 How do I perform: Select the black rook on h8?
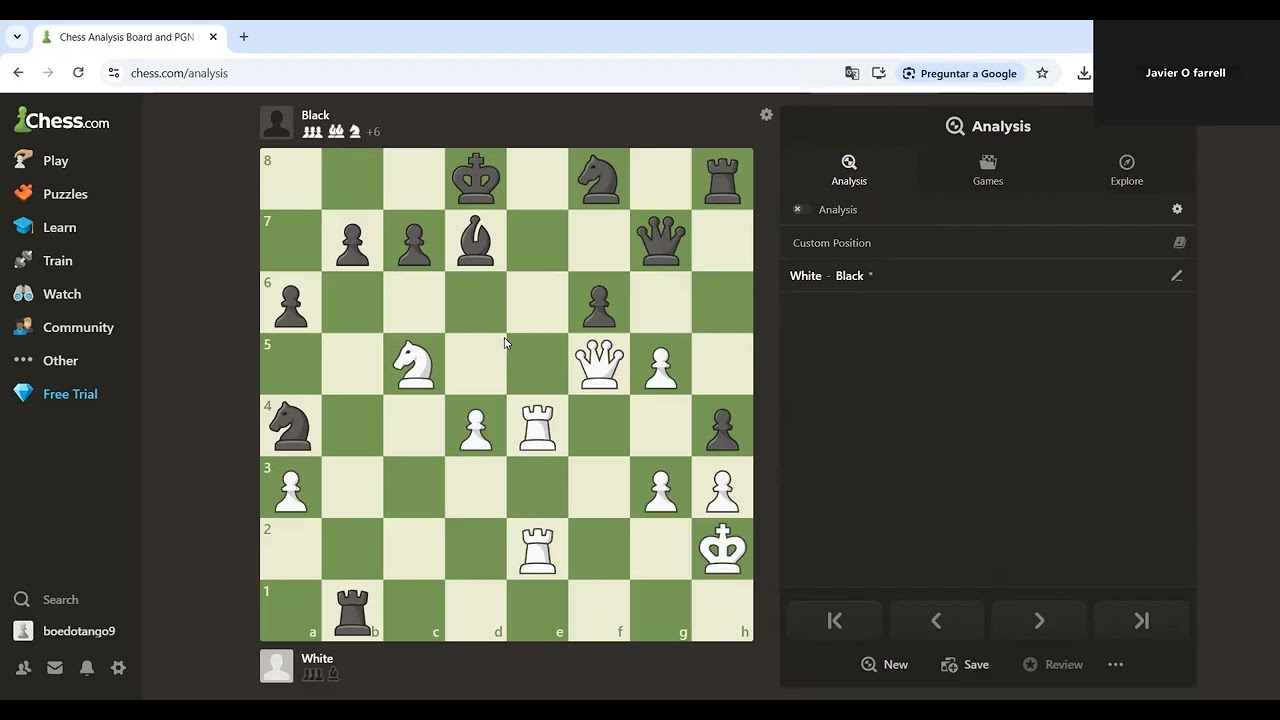tap(723, 179)
